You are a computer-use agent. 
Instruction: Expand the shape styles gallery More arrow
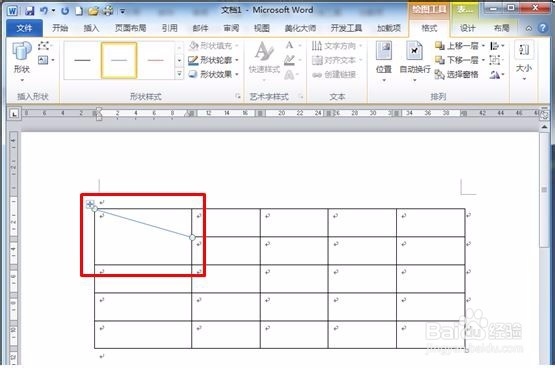point(179,74)
